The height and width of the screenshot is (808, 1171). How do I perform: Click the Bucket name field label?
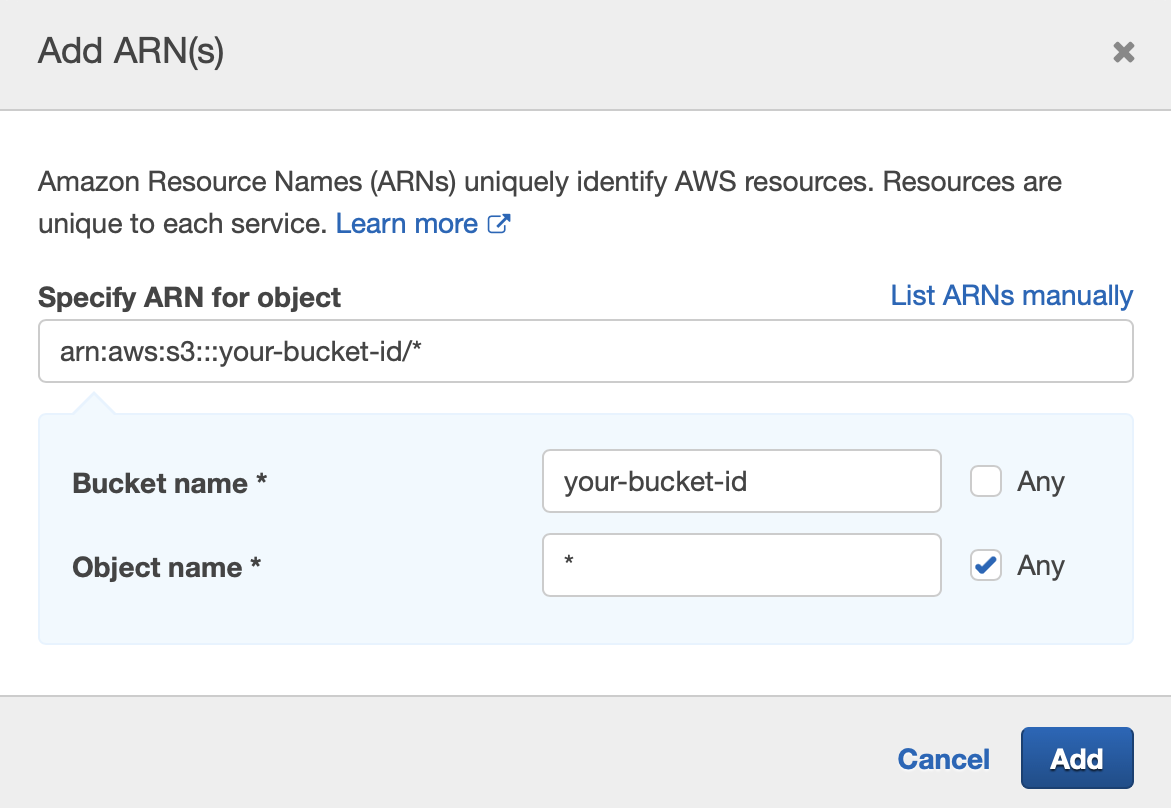[160, 484]
